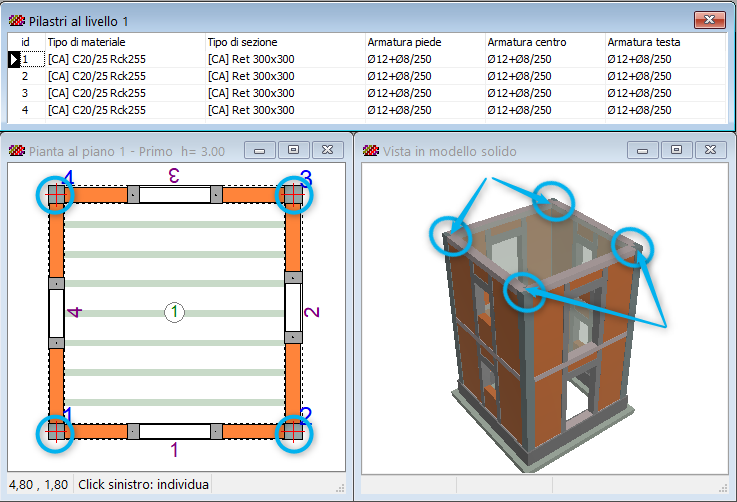Close the Pilastri al livello 1 table window
Image resolution: width=737 pixels, height=502 pixels.
709,20
